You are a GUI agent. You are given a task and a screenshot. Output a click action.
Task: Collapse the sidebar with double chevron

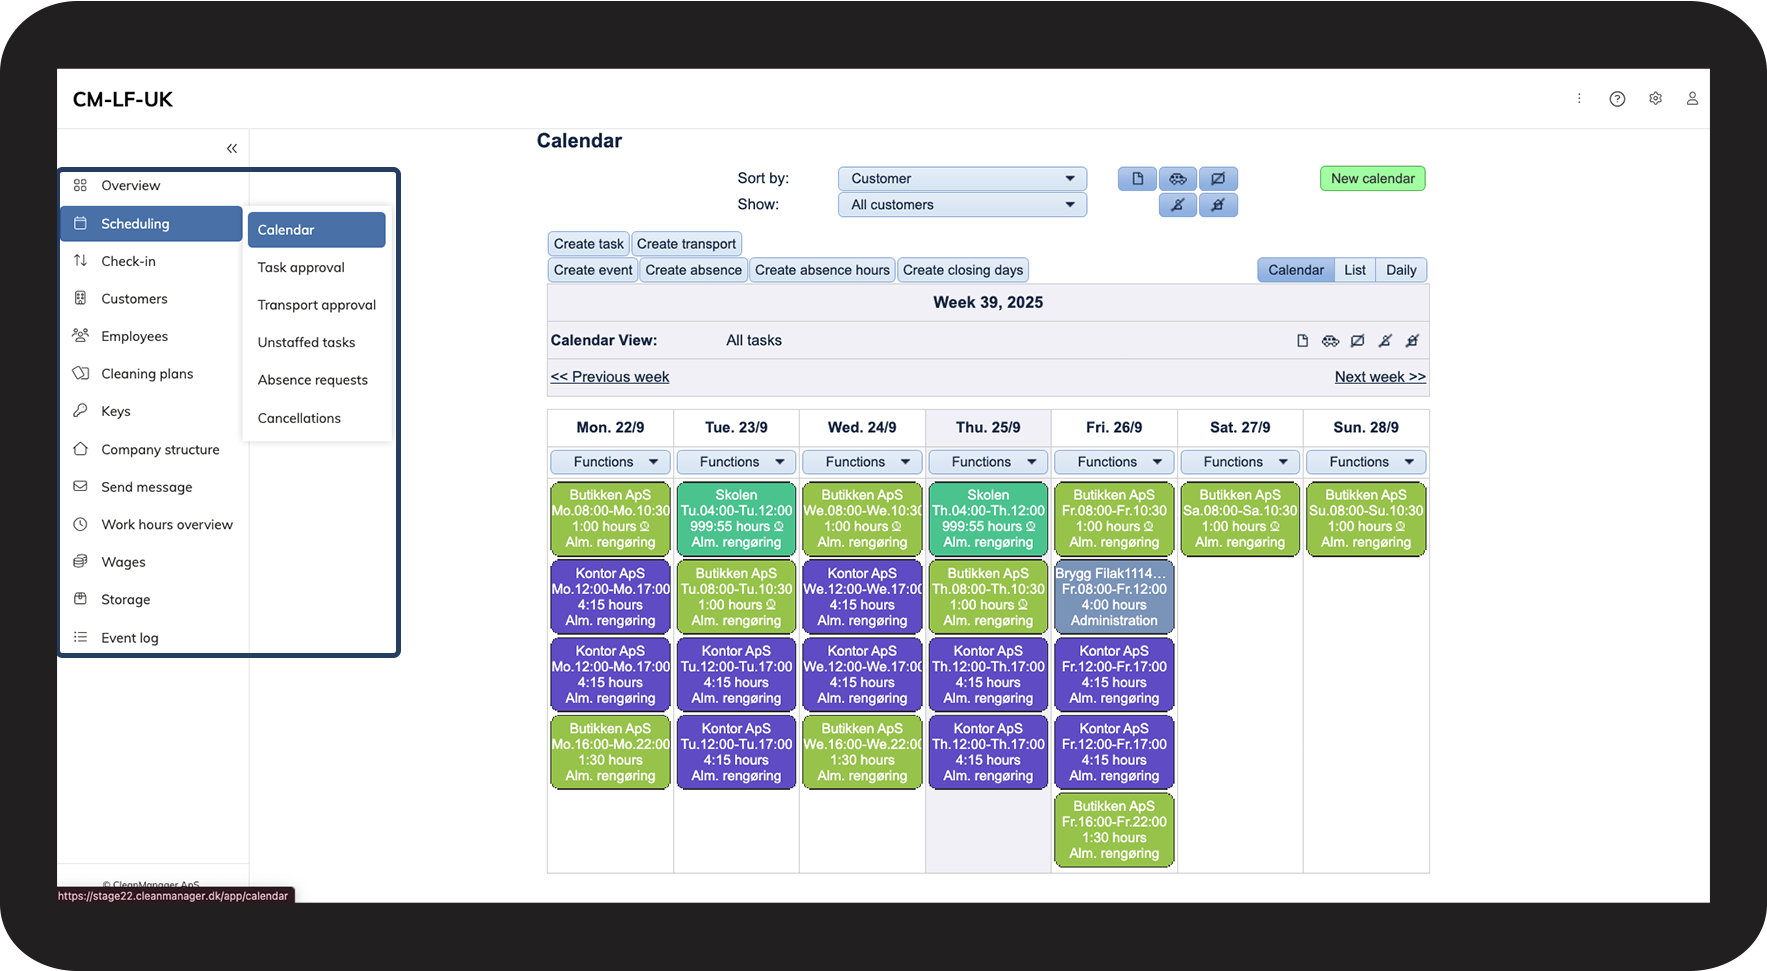(x=232, y=148)
